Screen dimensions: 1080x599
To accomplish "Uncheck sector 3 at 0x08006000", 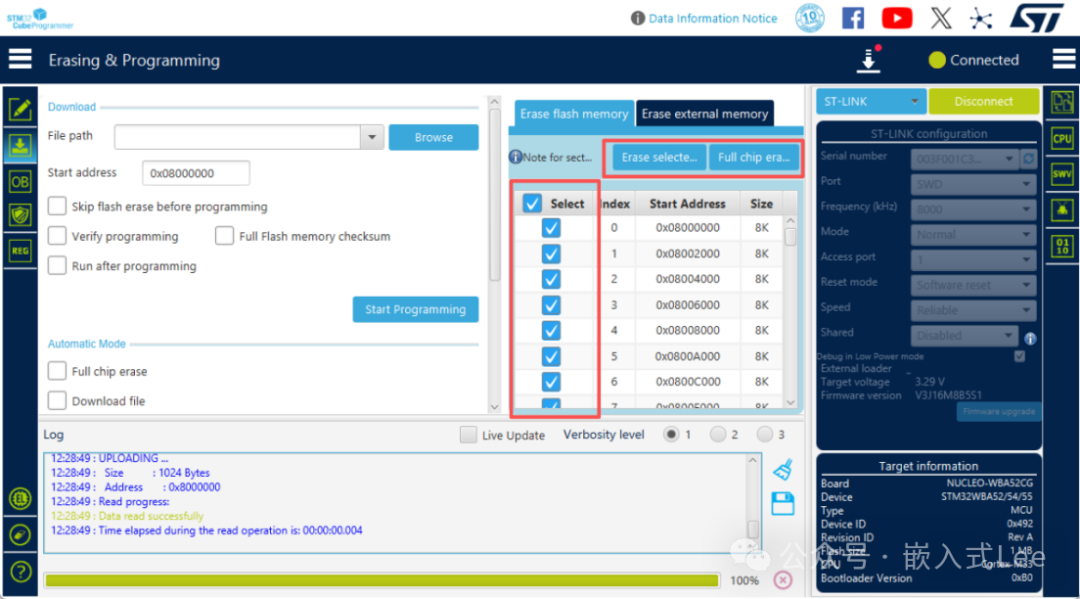I will tap(551, 305).
